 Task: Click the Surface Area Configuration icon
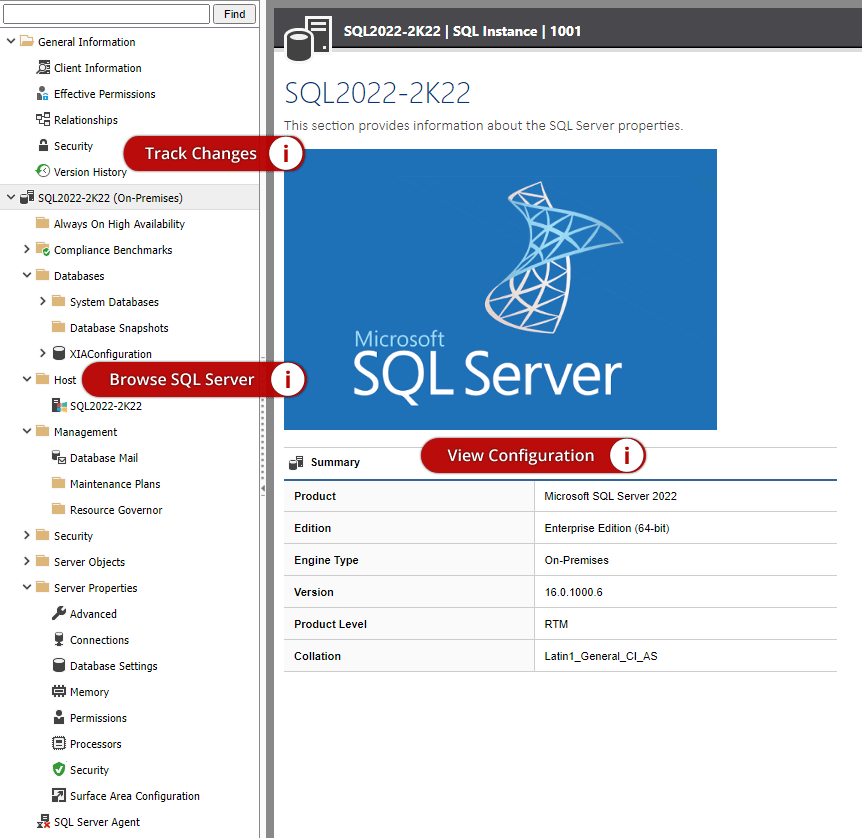coord(59,795)
